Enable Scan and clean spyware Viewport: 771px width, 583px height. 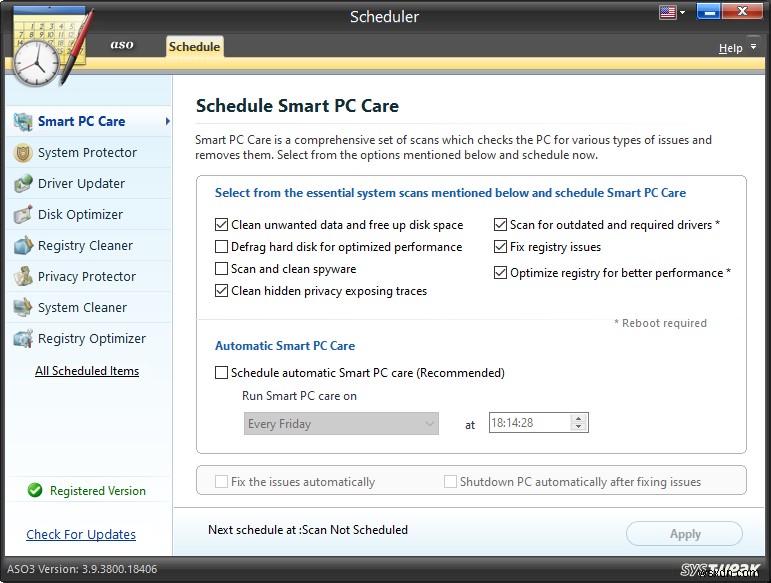coord(221,269)
